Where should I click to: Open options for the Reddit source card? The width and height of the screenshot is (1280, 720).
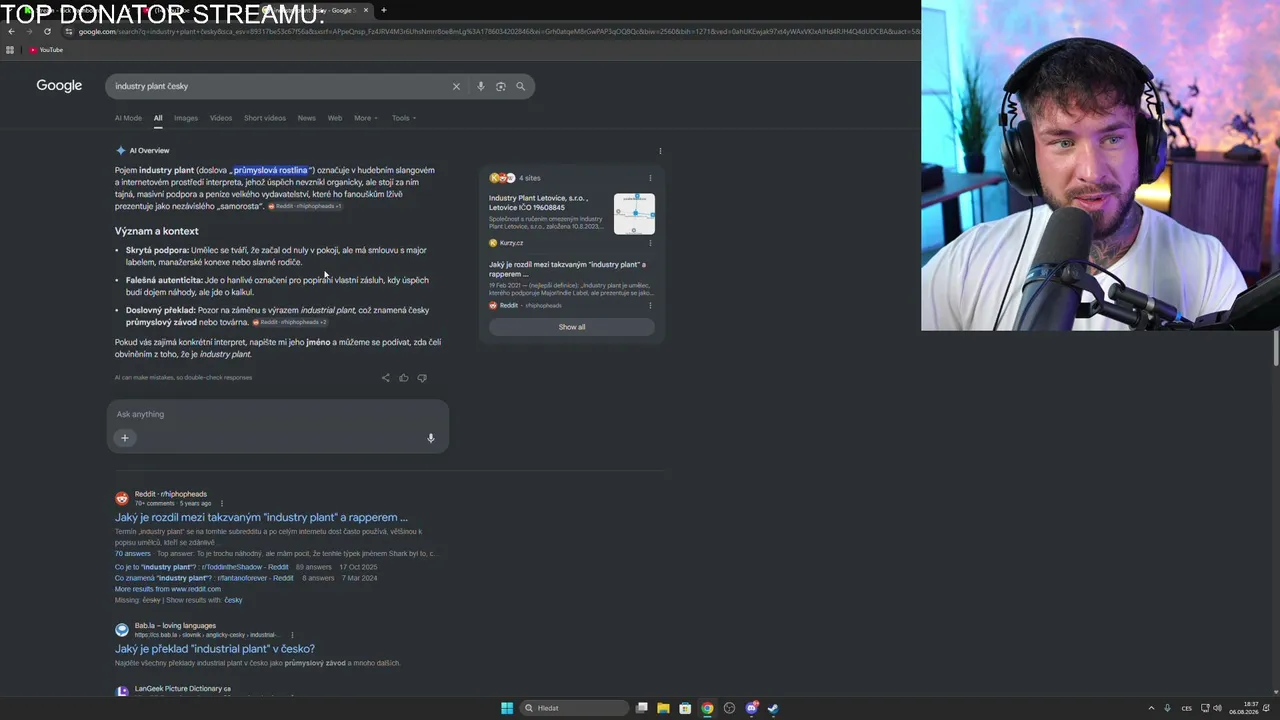click(x=650, y=305)
